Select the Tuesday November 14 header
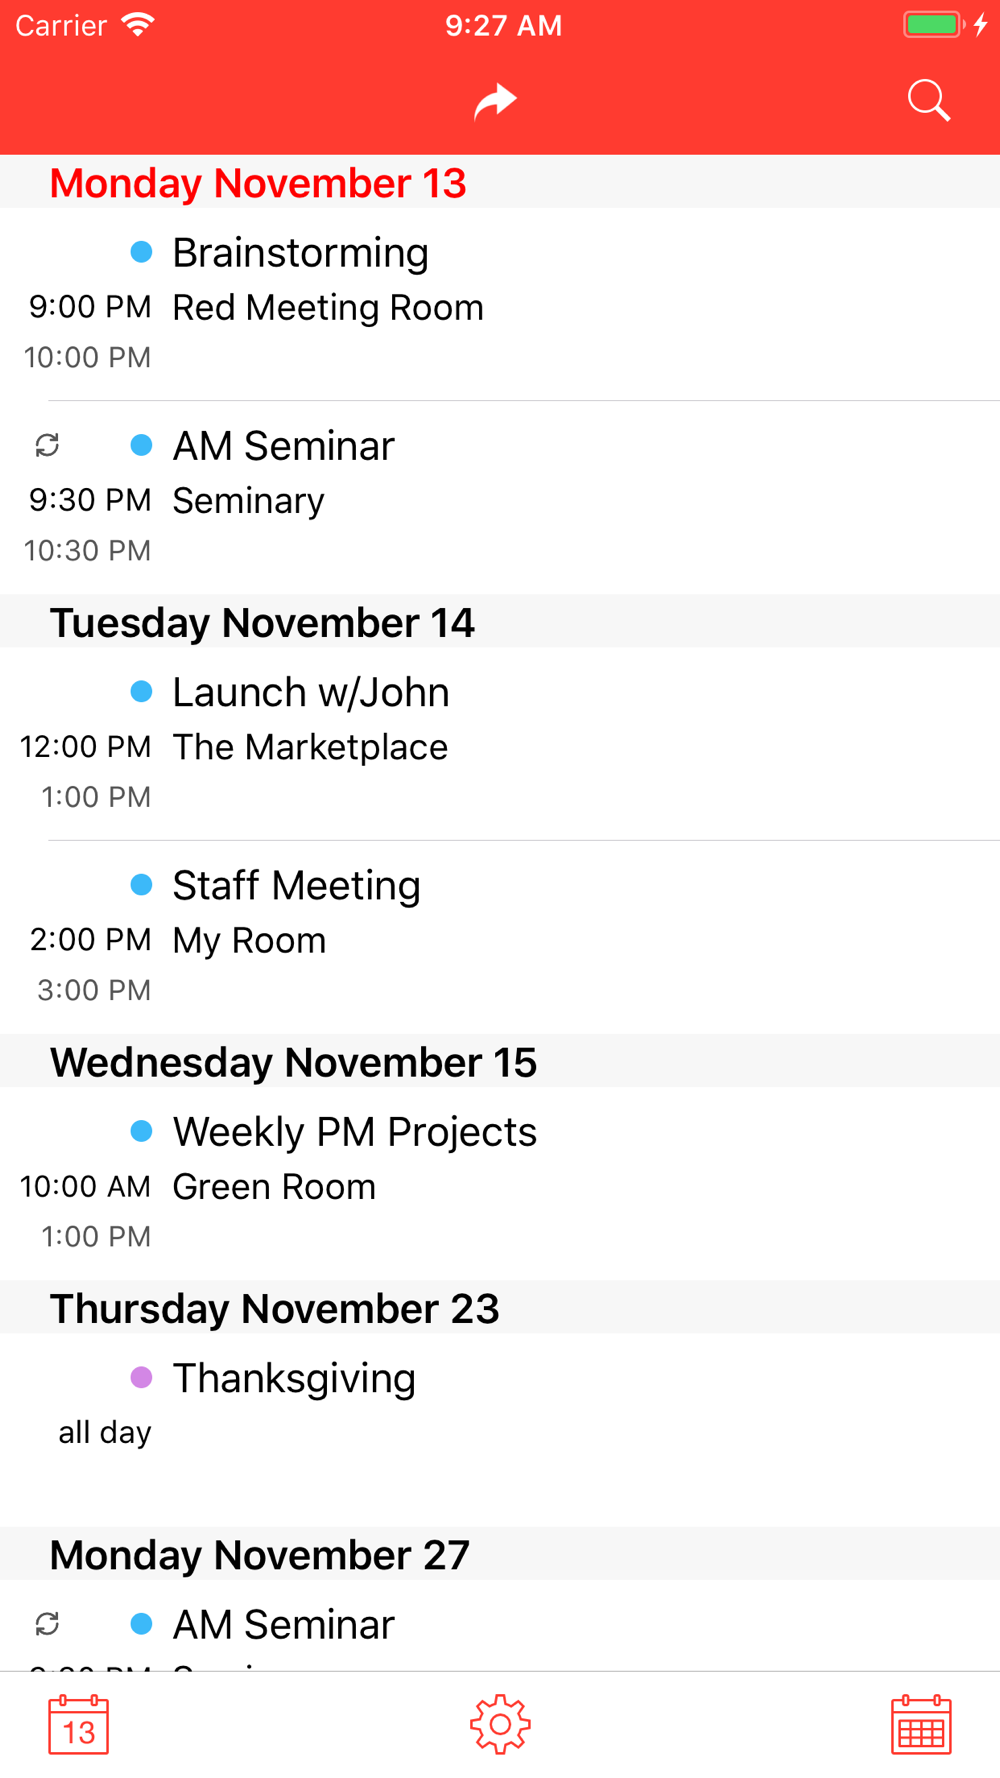The width and height of the screenshot is (1000, 1778). [500, 621]
